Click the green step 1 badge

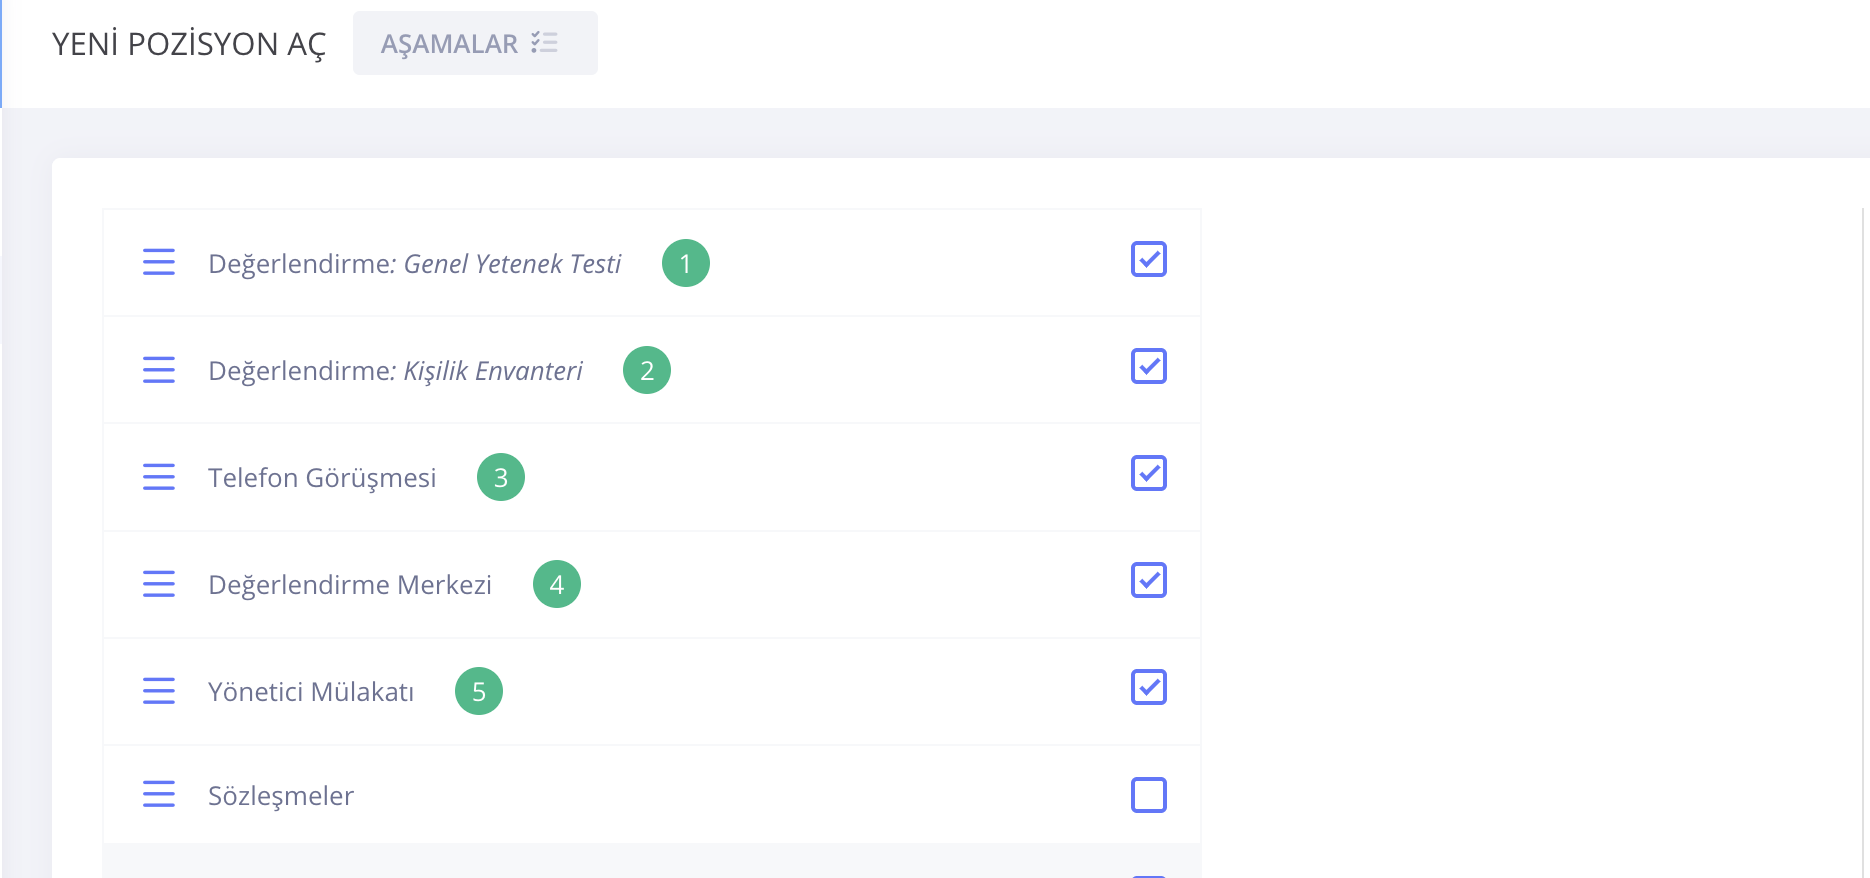click(686, 263)
